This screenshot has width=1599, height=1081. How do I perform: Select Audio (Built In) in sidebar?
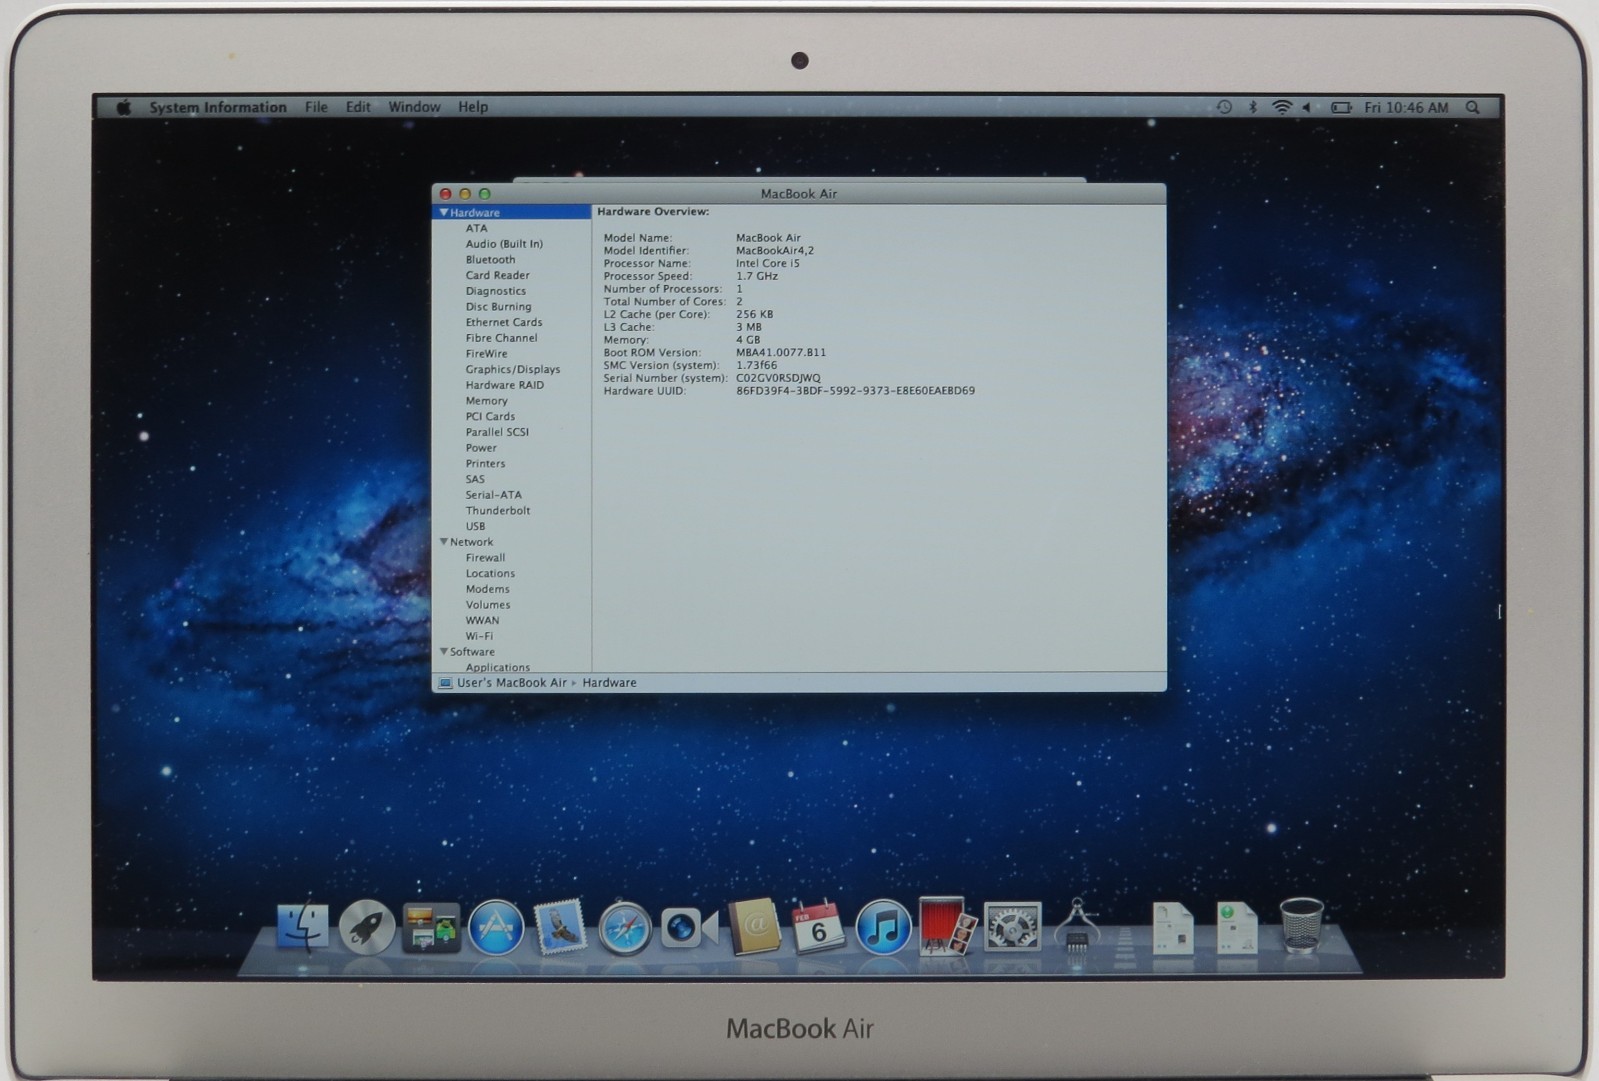(504, 244)
